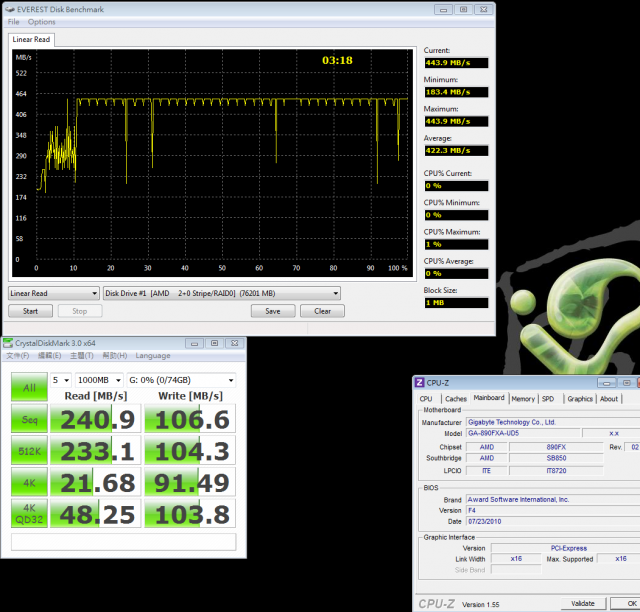Click the All test button in CrystalDiskMark
Screen dimensions: 640x612
(x=29, y=387)
